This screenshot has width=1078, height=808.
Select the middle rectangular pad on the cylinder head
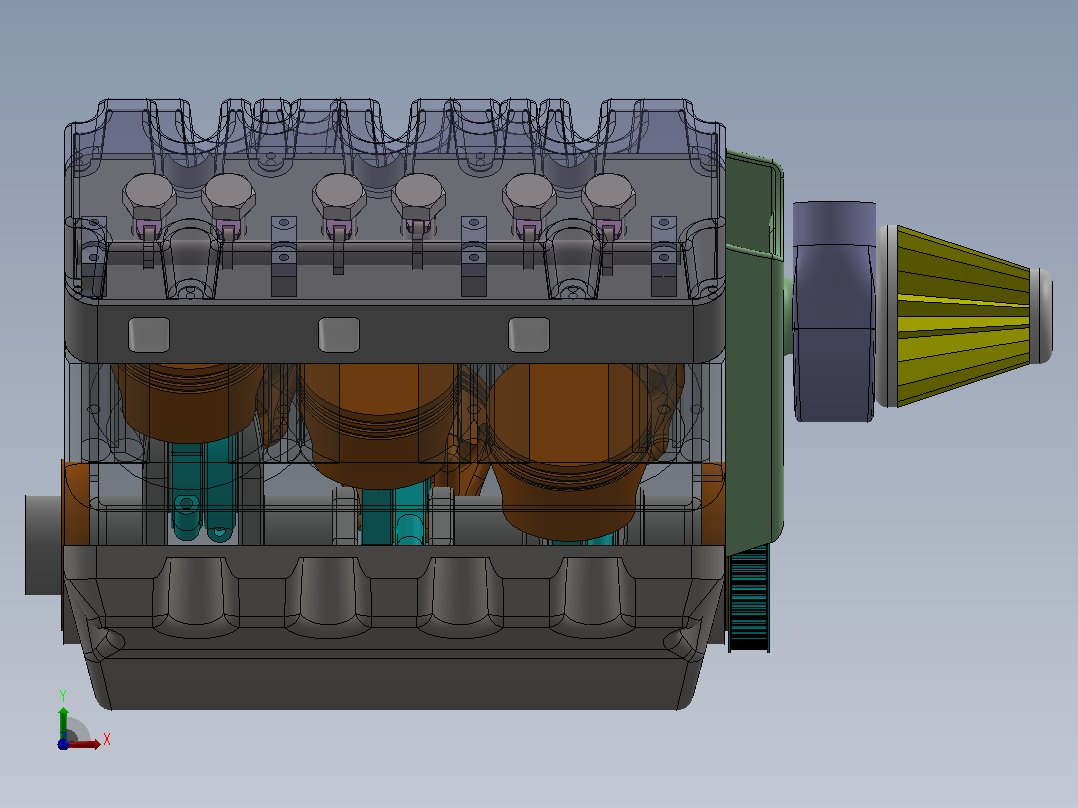pyautogui.click(x=339, y=335)
